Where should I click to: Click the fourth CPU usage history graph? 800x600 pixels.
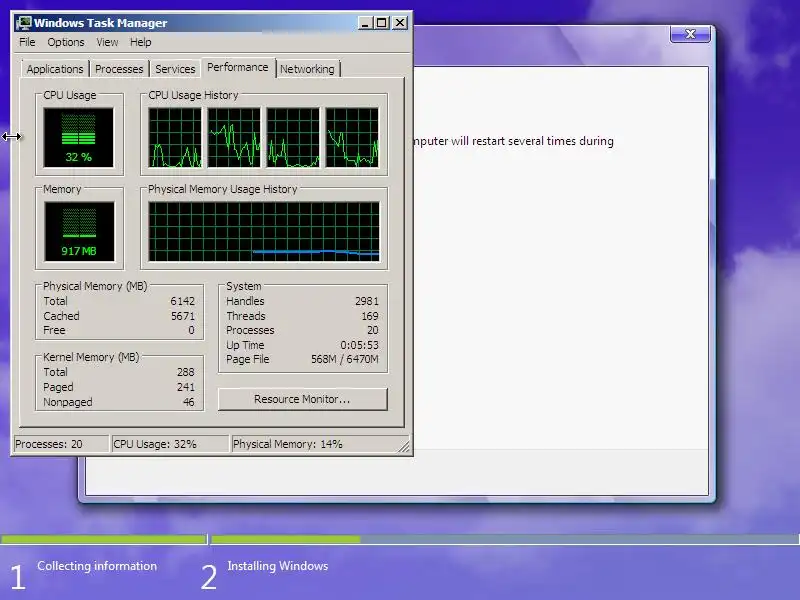[352, 138]
